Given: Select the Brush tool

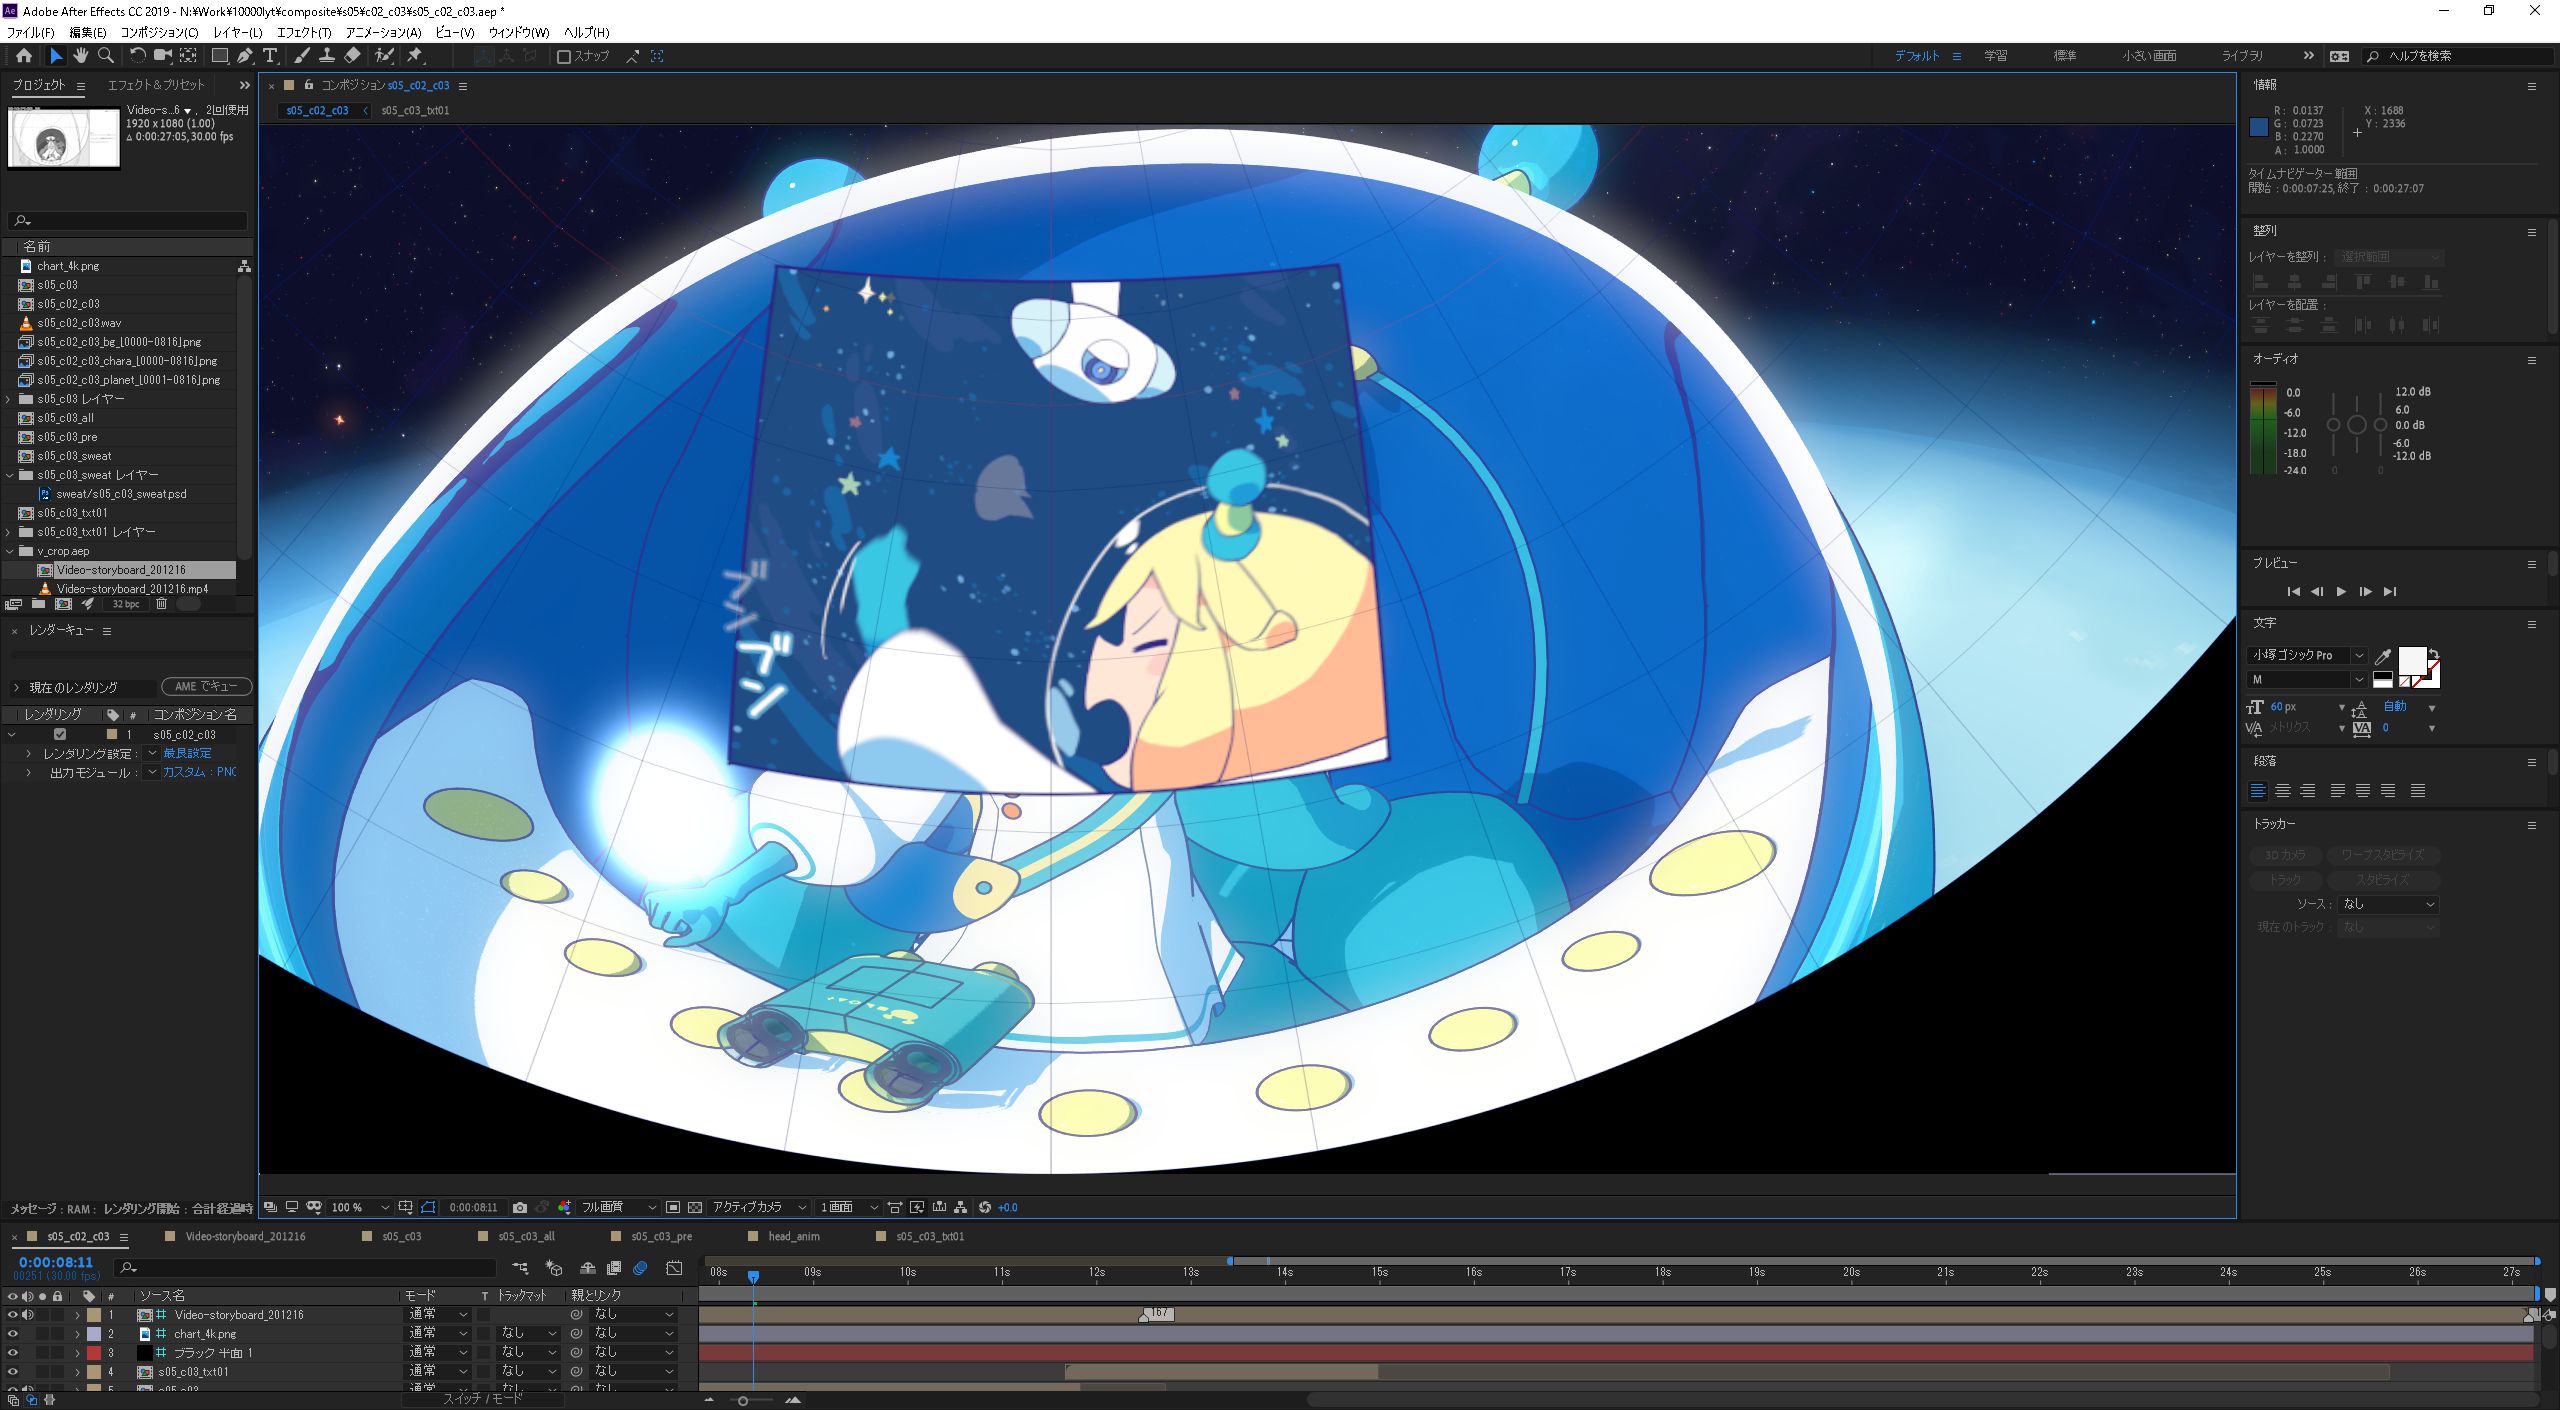Looking at the screenshot, I should (x=302, y=56).
